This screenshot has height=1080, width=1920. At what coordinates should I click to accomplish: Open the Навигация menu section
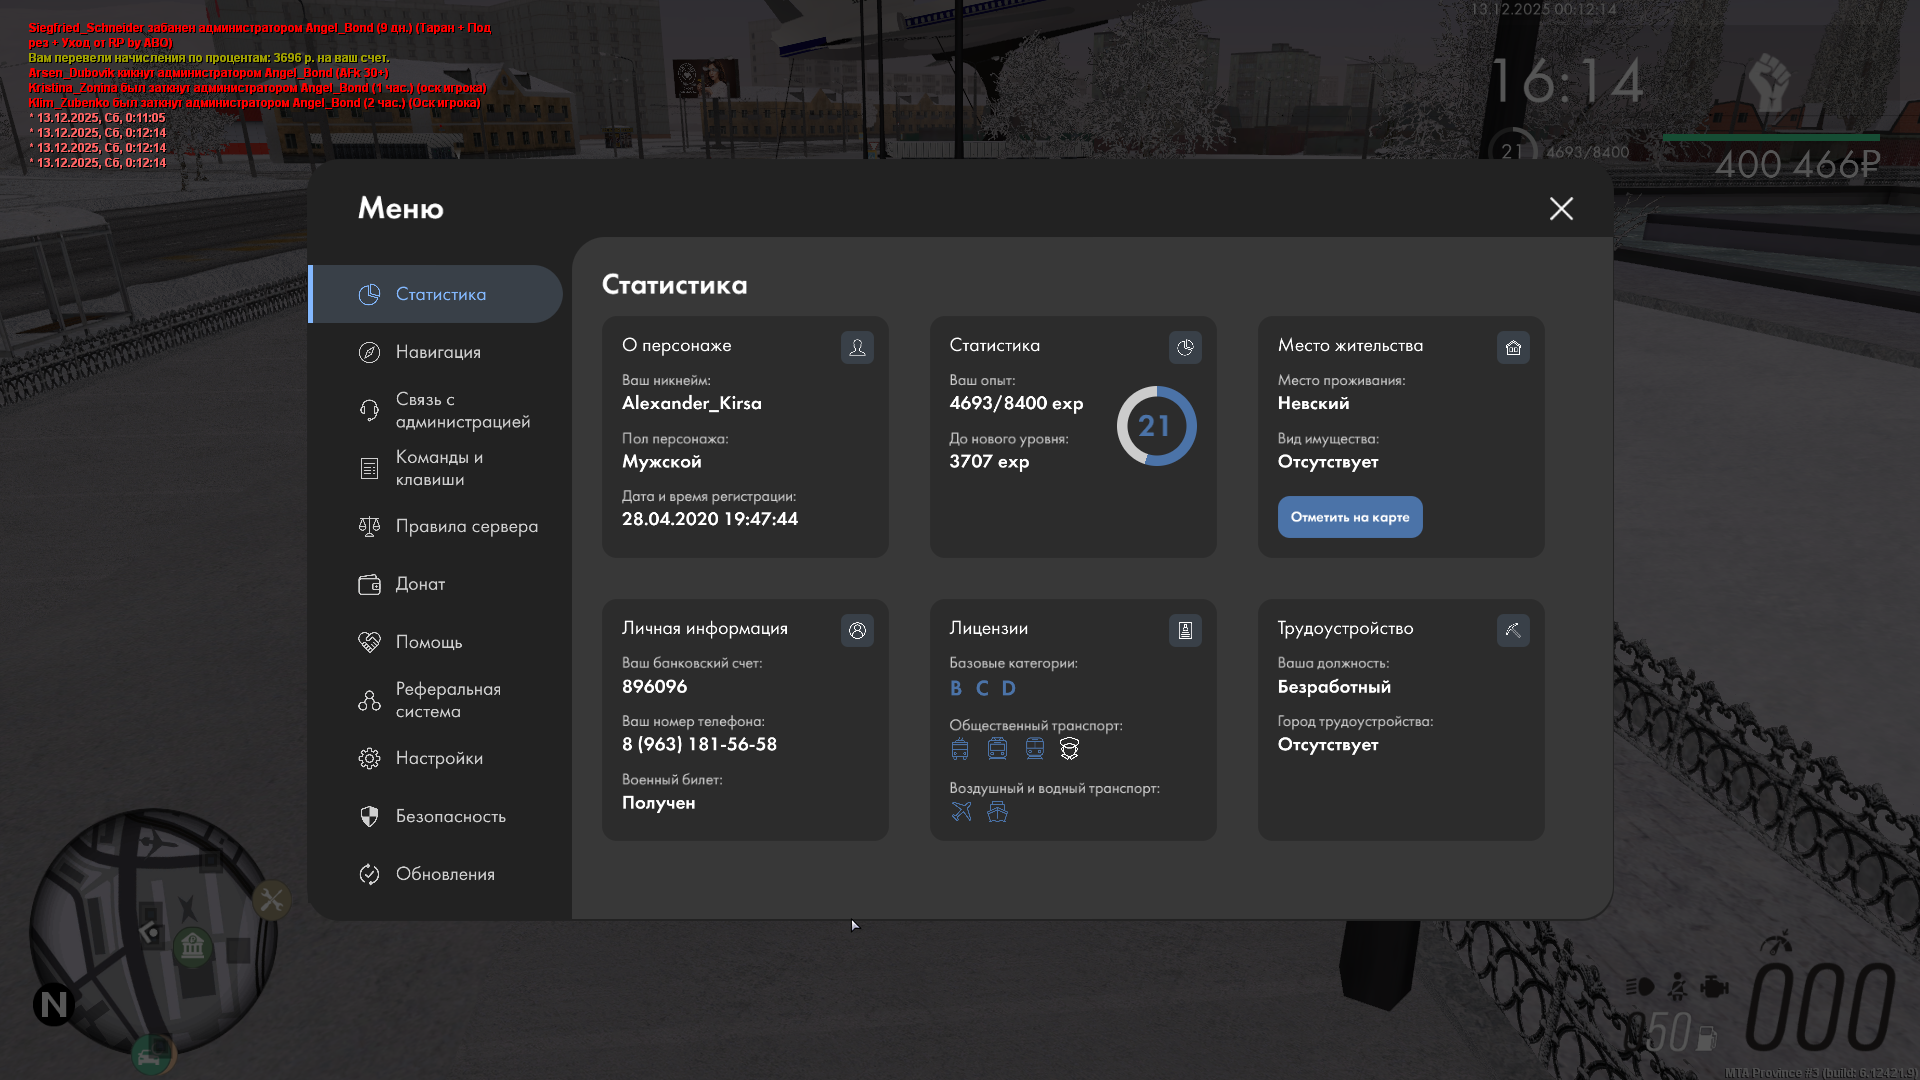pyautogui.click(x=438, y=352)
